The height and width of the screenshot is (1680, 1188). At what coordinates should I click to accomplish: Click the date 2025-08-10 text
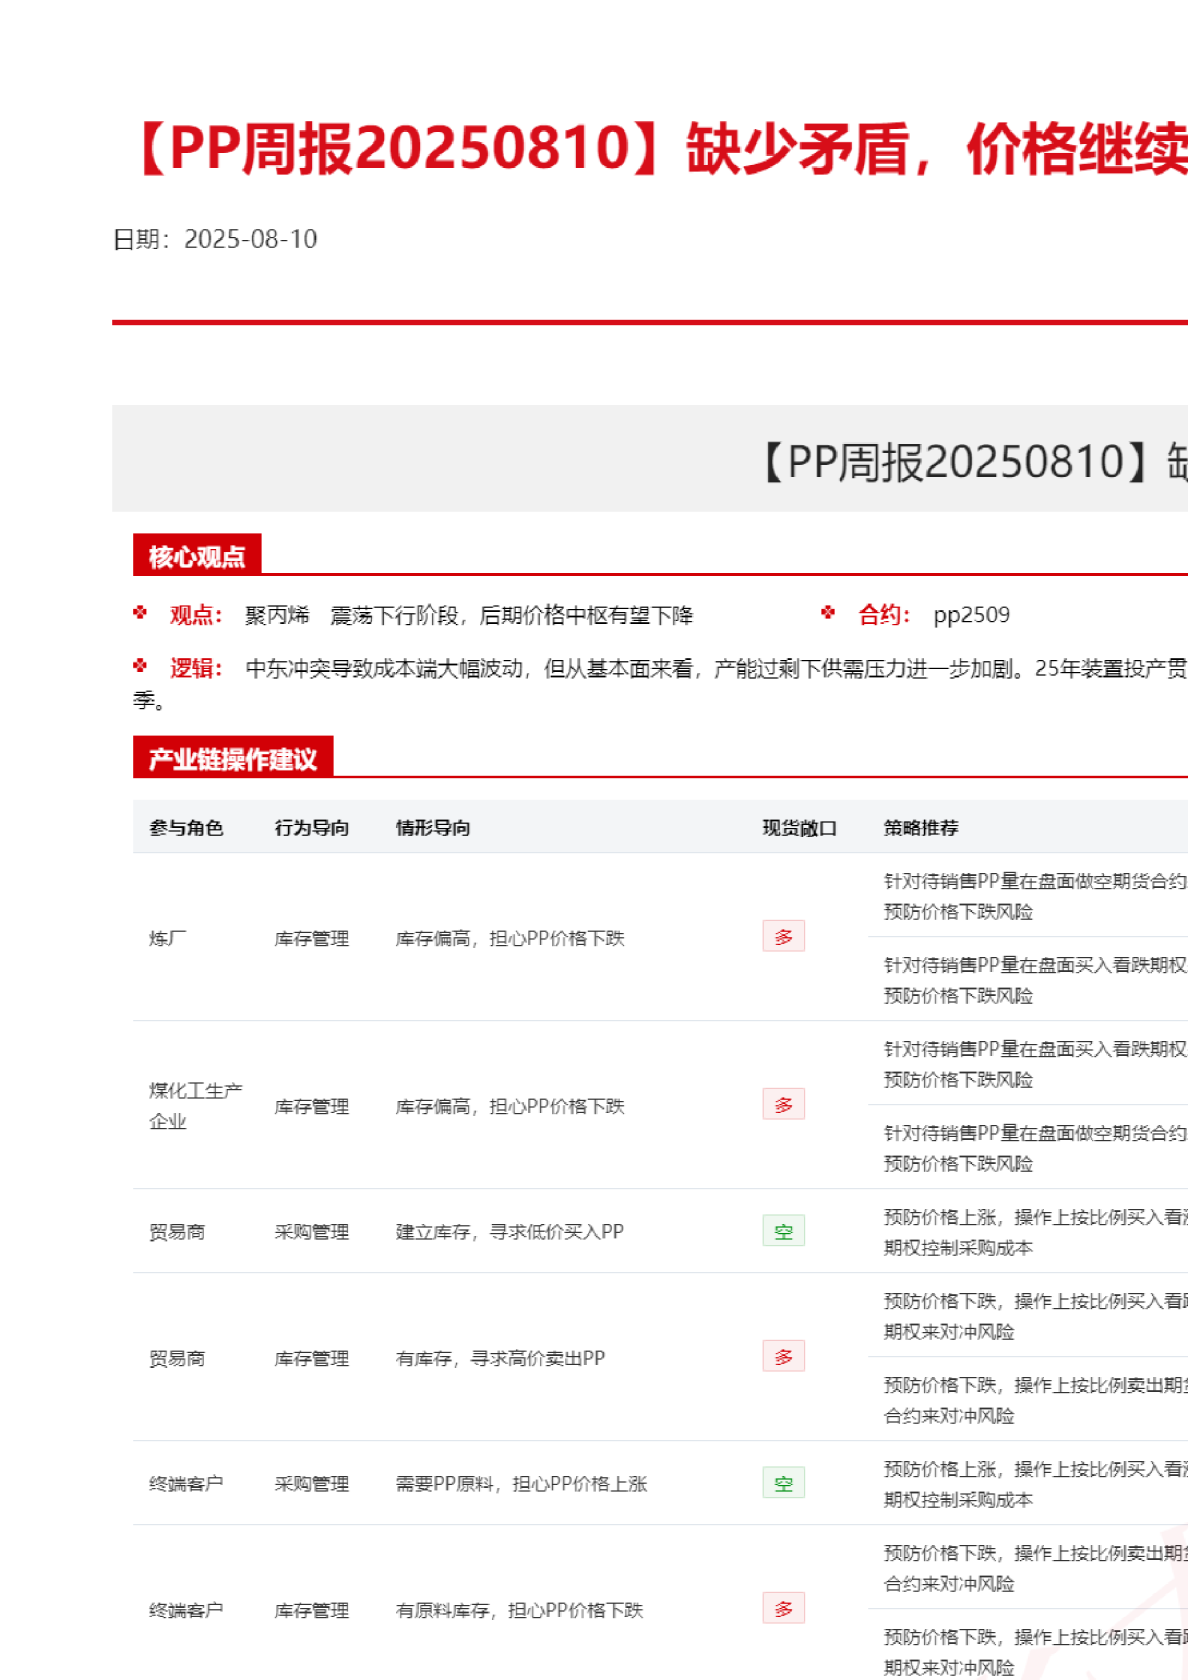tap(250, 239)
